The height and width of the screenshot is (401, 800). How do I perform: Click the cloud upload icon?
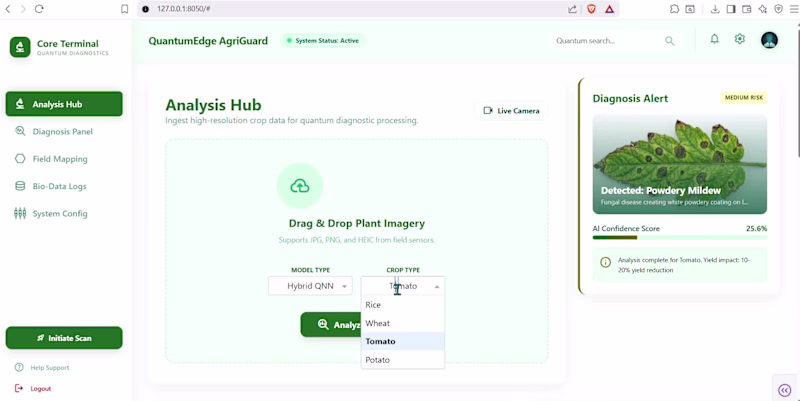pyautogui.click(x=300, y=186)
